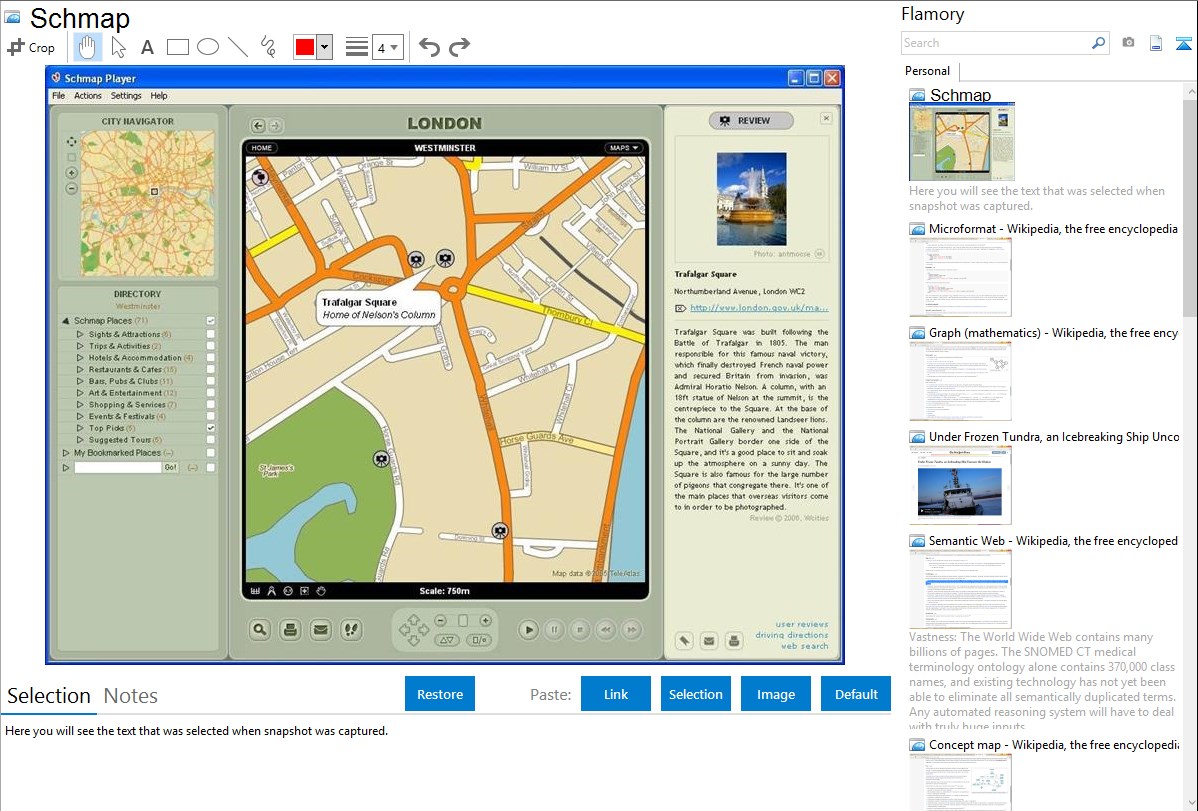Tick the Shopping & Services checkbox
Viewport: 1198px width, 811px height.
tap(211, 404)
